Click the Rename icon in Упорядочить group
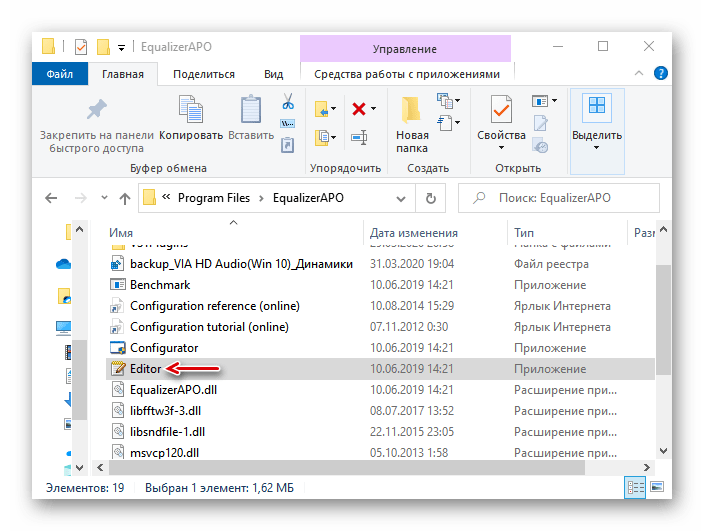 tap(359, 137)
